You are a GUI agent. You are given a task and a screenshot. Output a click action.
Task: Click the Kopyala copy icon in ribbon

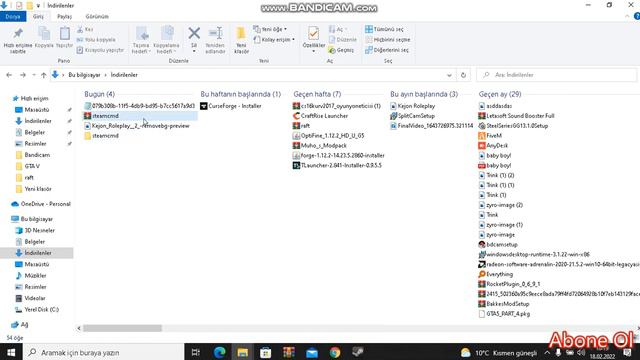point(44,33)
